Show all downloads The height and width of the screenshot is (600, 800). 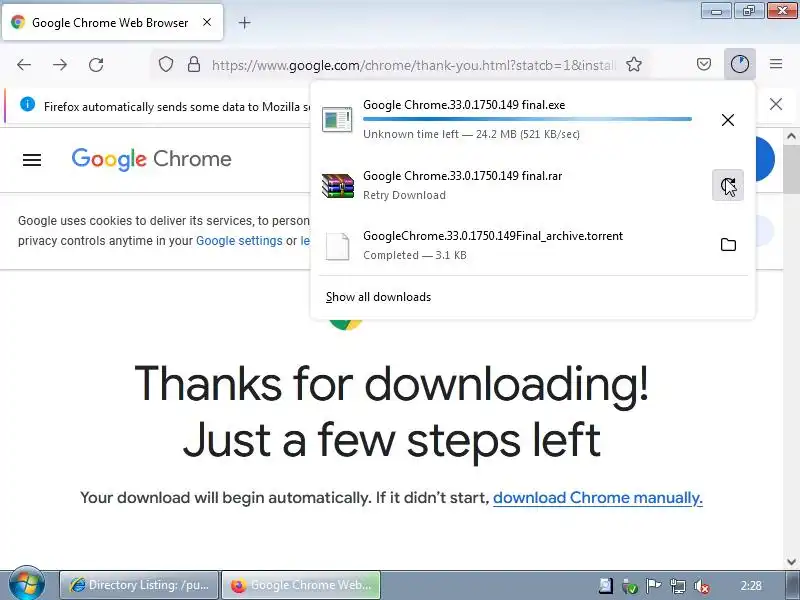379,297
